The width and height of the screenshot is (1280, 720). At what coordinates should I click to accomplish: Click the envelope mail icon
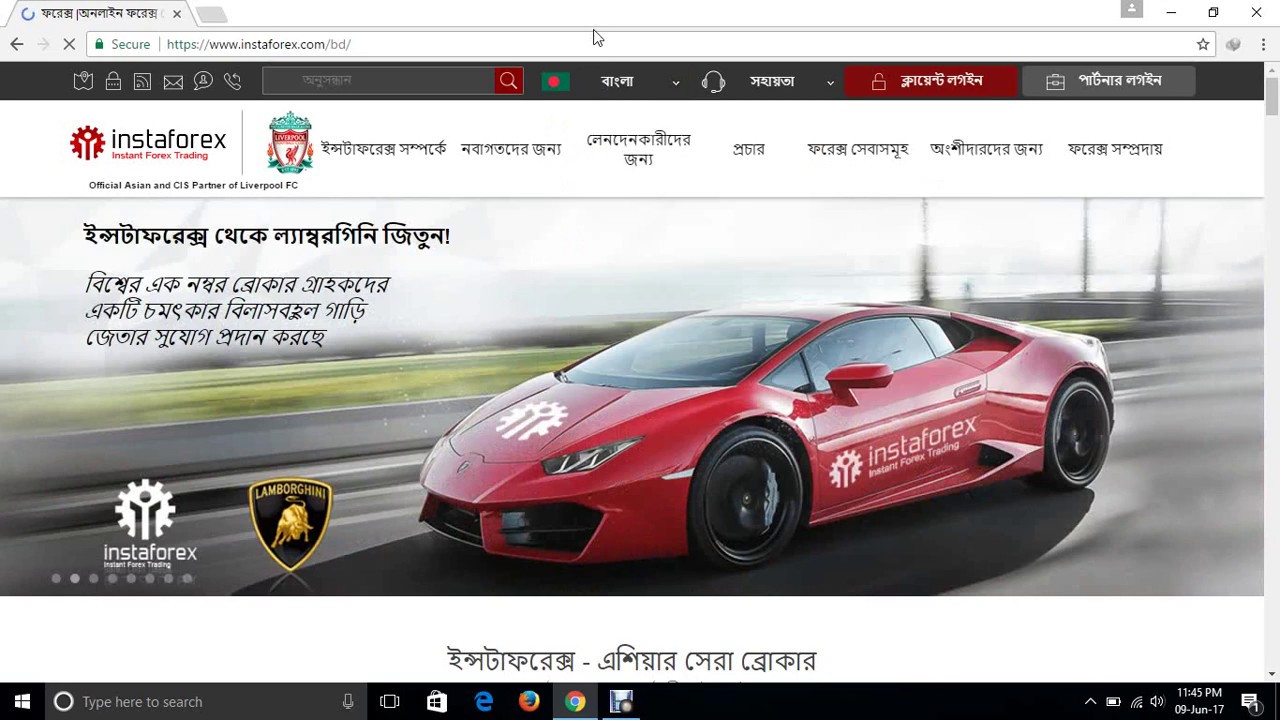click(173, 82)
